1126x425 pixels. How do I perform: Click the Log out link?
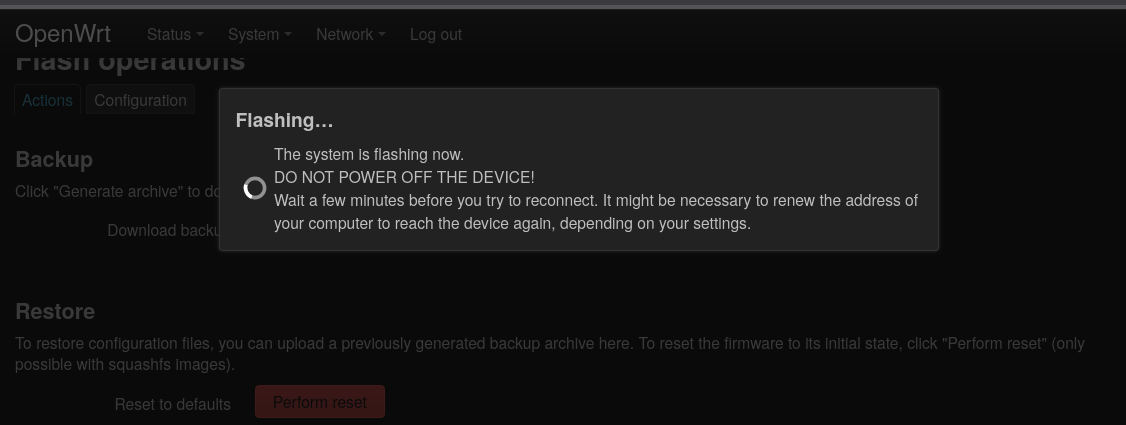(435, 34)
